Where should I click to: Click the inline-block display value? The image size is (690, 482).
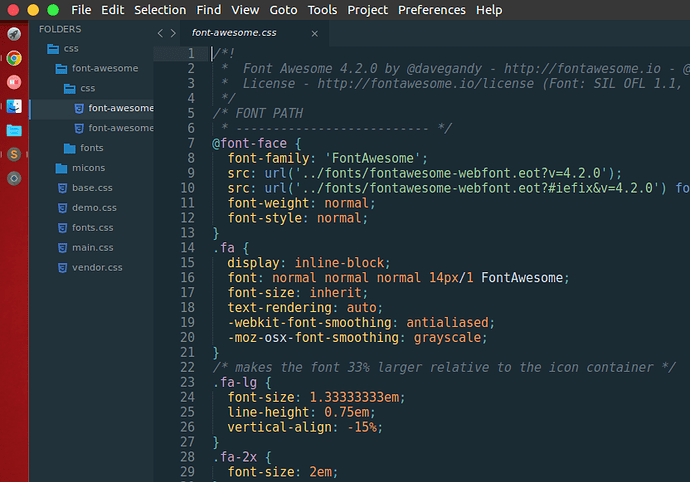[x=339, y=263]
